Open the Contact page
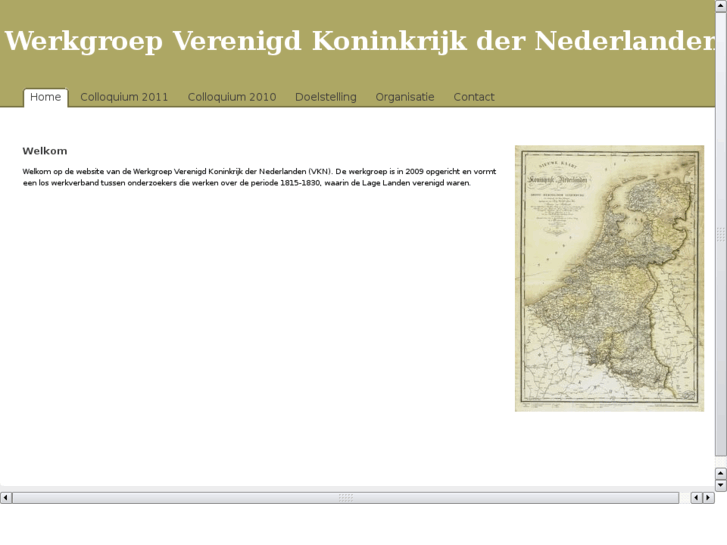The width and height of the screenshot is (727, 545). 474,97
